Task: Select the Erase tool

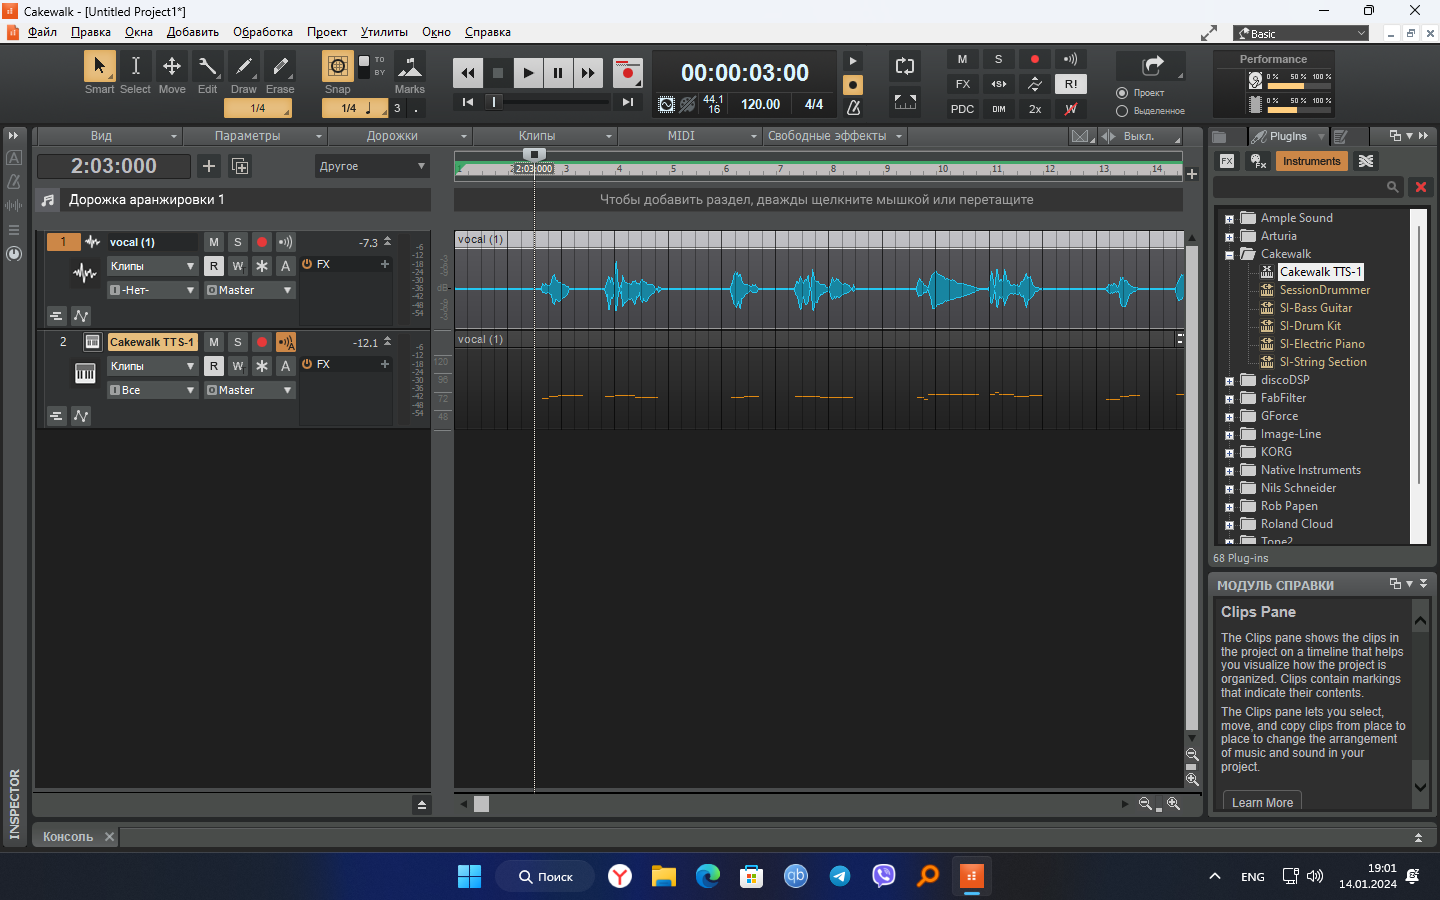Action: [x=280, y=67]
